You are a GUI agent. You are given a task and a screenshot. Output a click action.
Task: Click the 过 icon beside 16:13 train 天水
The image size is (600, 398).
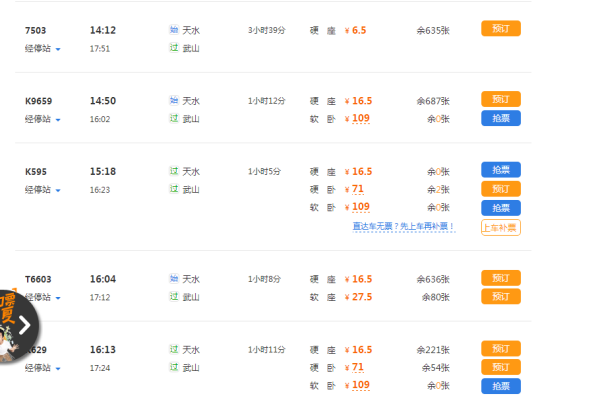(174, 349)
